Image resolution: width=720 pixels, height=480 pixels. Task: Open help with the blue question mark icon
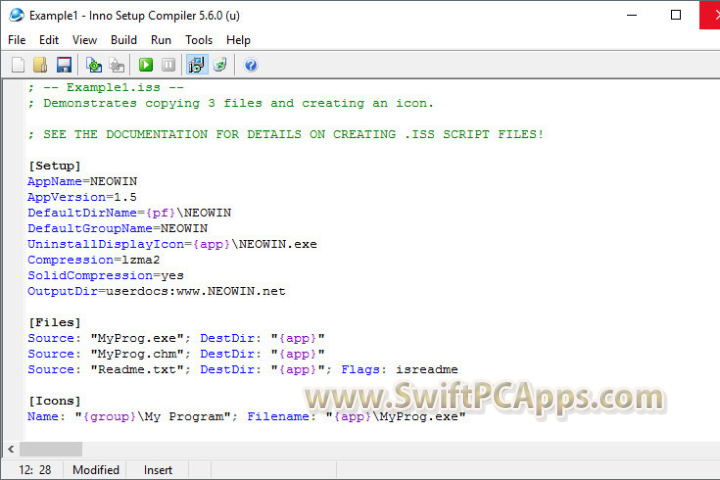[251, 65]
